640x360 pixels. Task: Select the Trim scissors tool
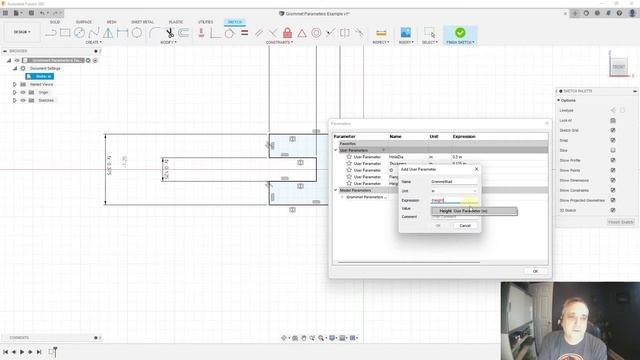[170, 33]
